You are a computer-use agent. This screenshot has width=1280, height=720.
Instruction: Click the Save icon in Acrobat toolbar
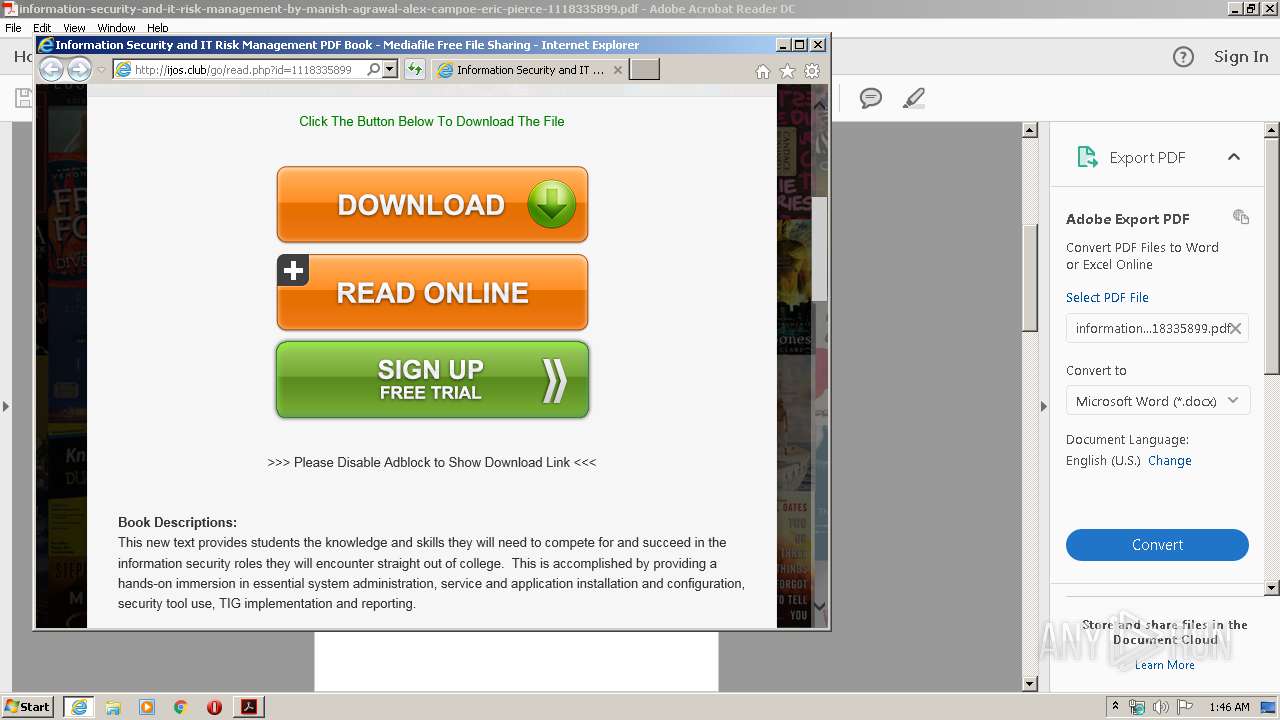22,98
